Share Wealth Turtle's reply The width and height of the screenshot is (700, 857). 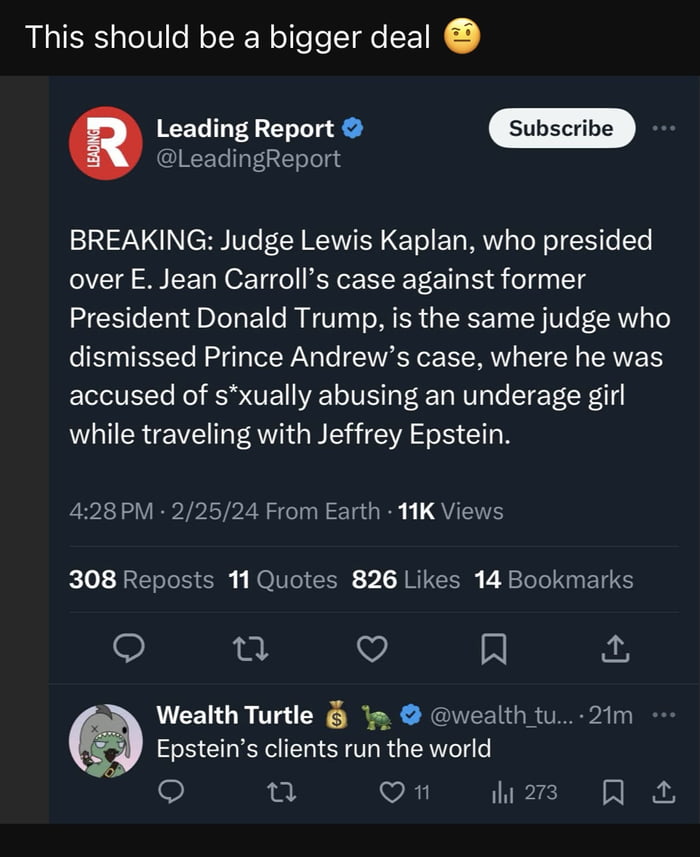(663, 793)
